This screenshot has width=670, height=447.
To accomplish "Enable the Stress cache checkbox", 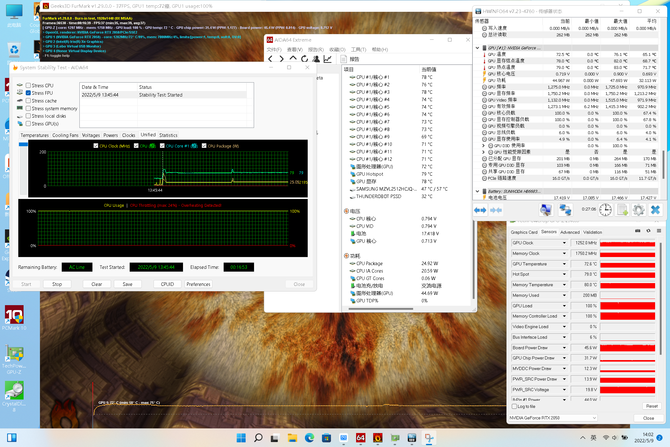I will tap(28, 101).
